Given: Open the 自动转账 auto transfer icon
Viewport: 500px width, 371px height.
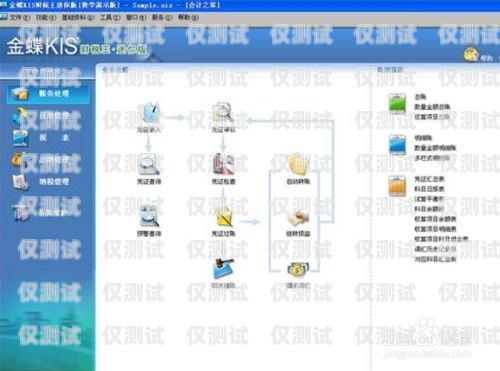Looking at the screenshot, I should 298,164.
